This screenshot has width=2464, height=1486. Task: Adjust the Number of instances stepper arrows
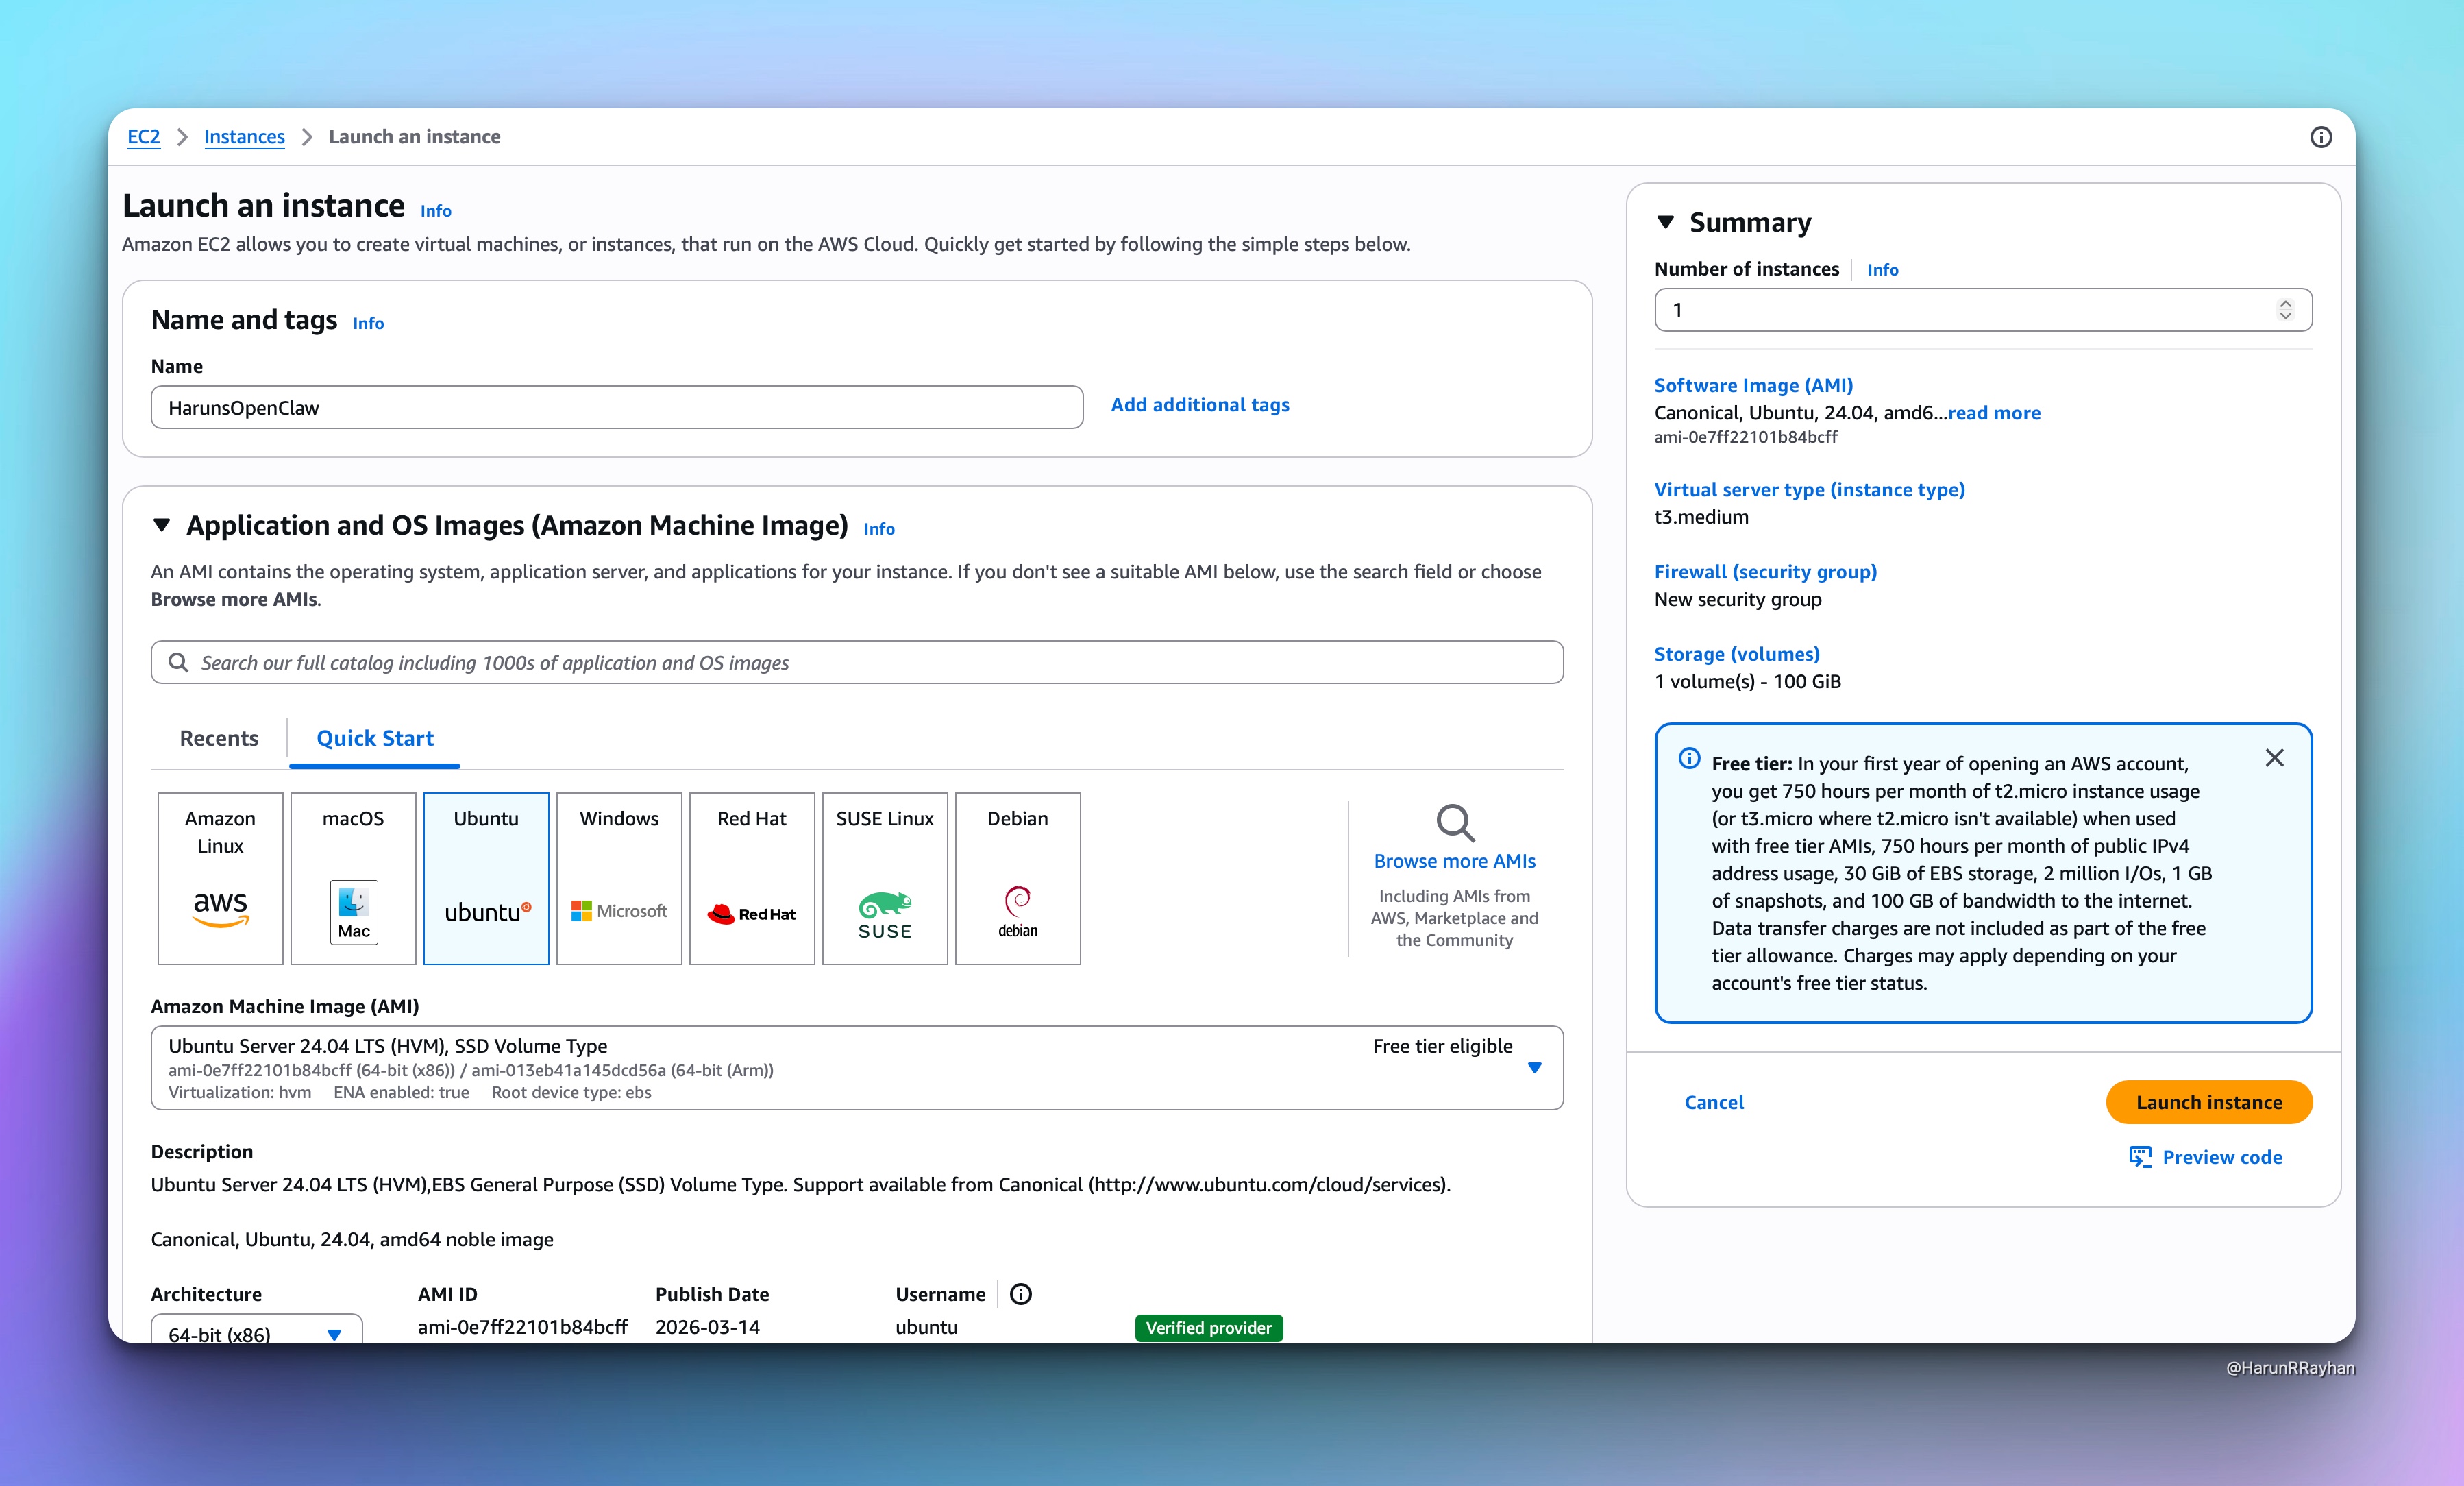[2285, 310]
